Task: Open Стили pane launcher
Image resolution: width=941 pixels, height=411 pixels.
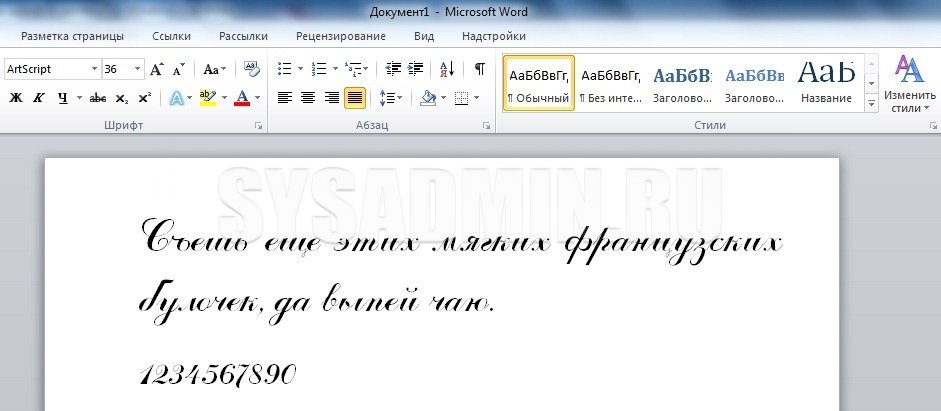Action: click(933, 126)
